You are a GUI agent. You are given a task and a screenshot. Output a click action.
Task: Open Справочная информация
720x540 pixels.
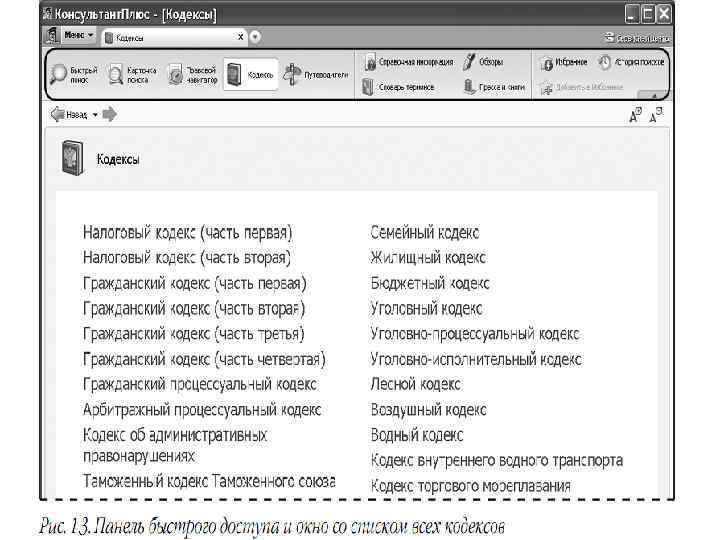click(x=409, y=62)
